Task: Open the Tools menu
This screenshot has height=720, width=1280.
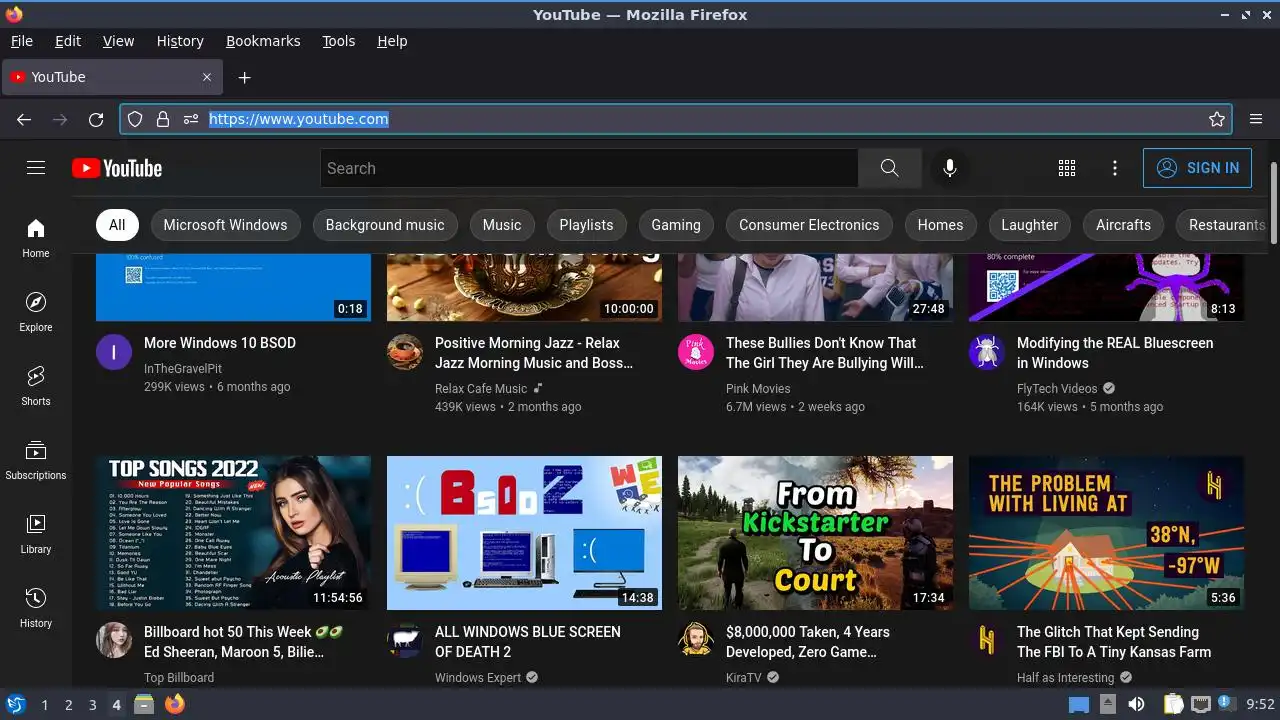Action: [x=338, y=41]
